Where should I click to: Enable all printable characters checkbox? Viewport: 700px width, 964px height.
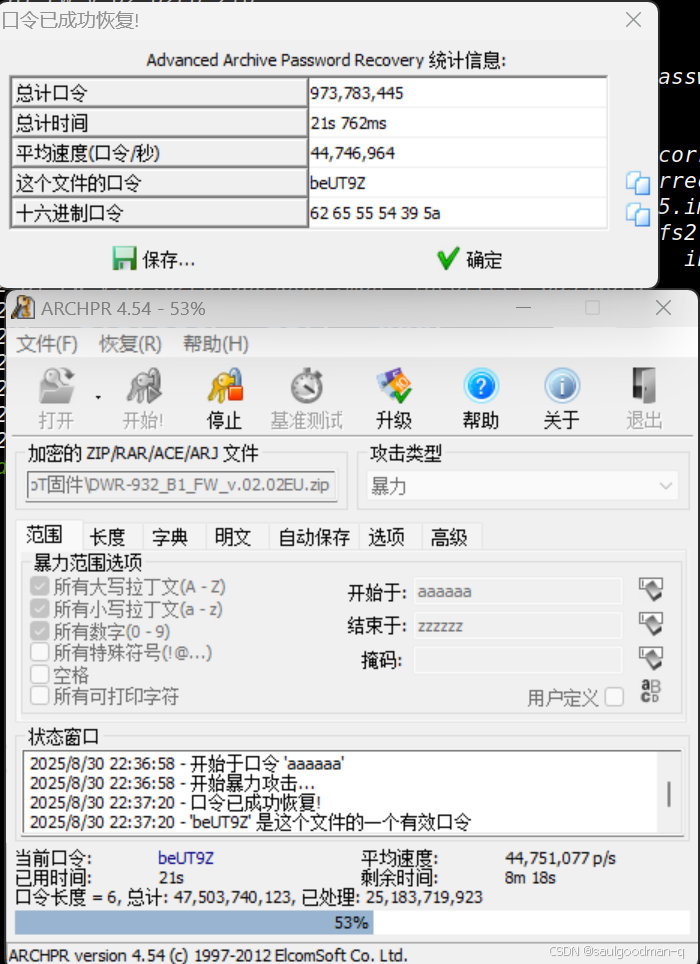pyautogui.click(x=40, y=696)
